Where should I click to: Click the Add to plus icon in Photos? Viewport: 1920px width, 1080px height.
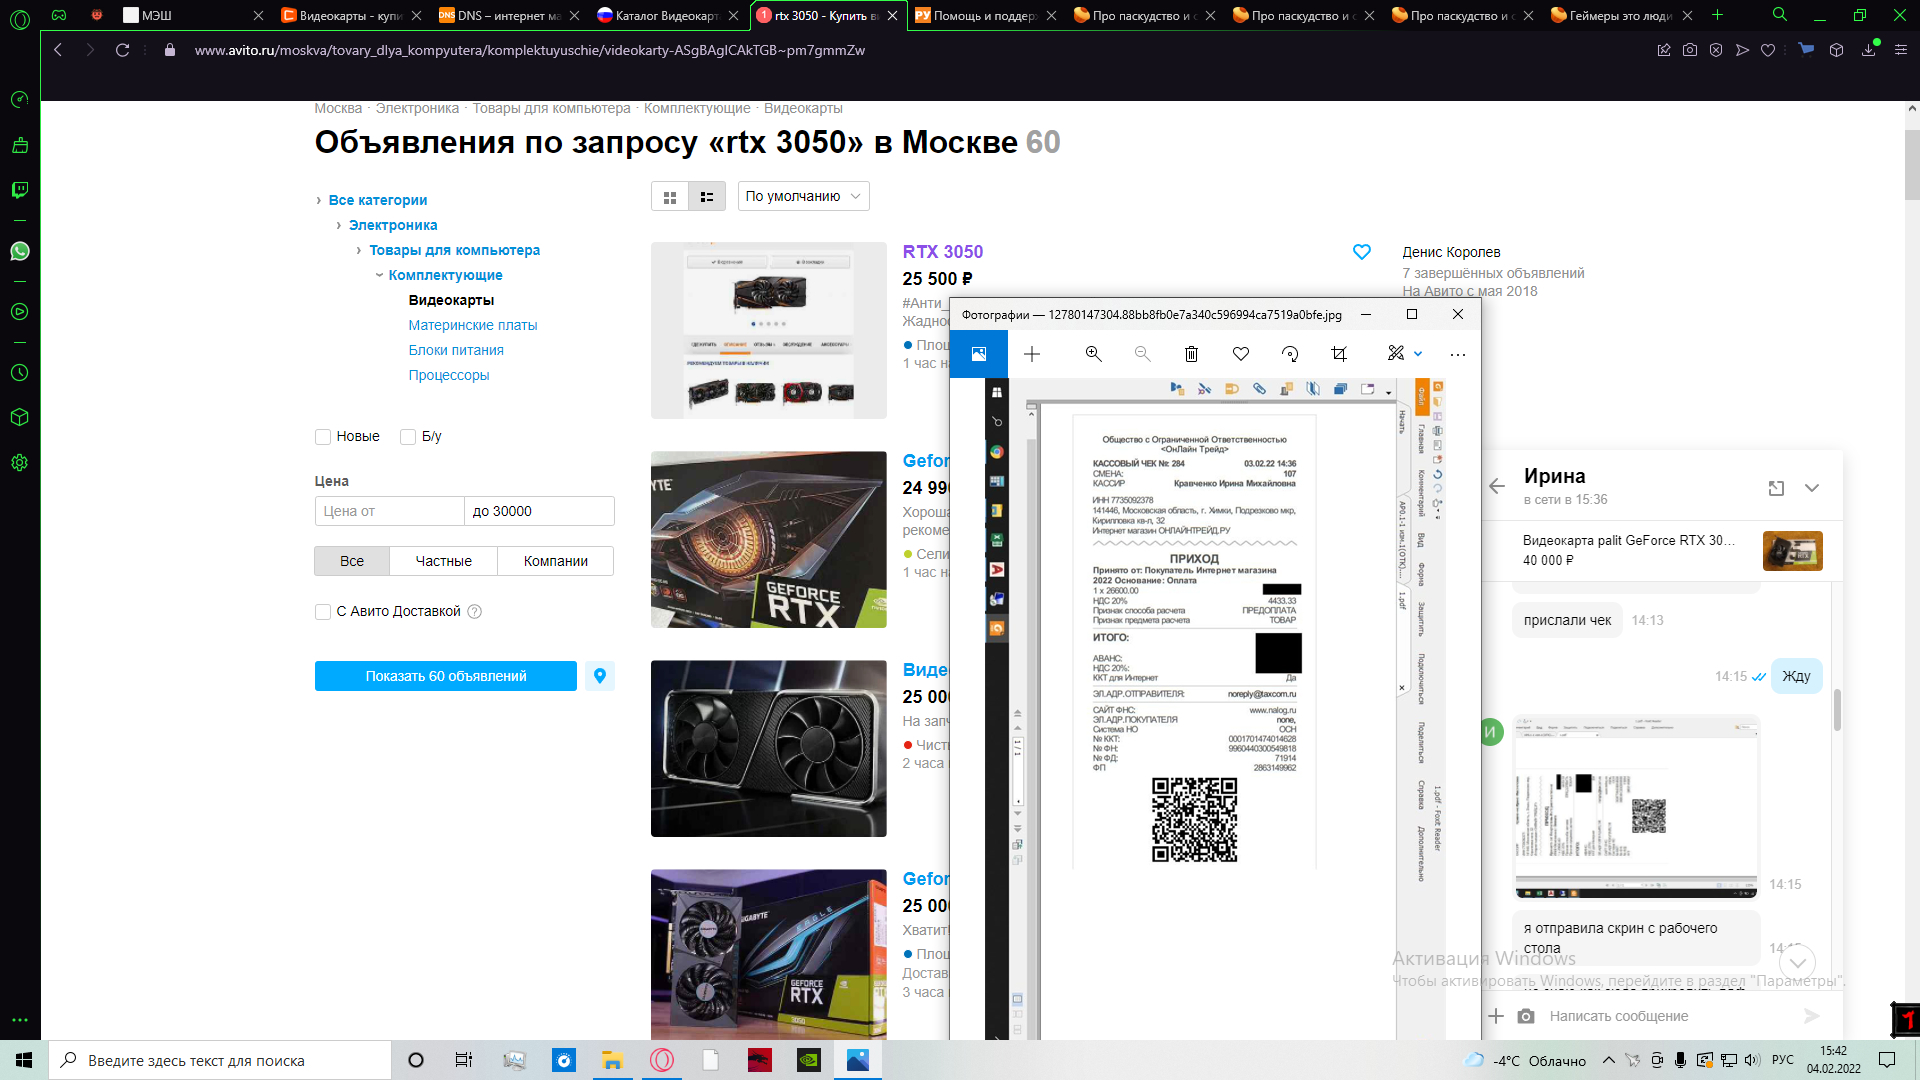[1032, 354]
